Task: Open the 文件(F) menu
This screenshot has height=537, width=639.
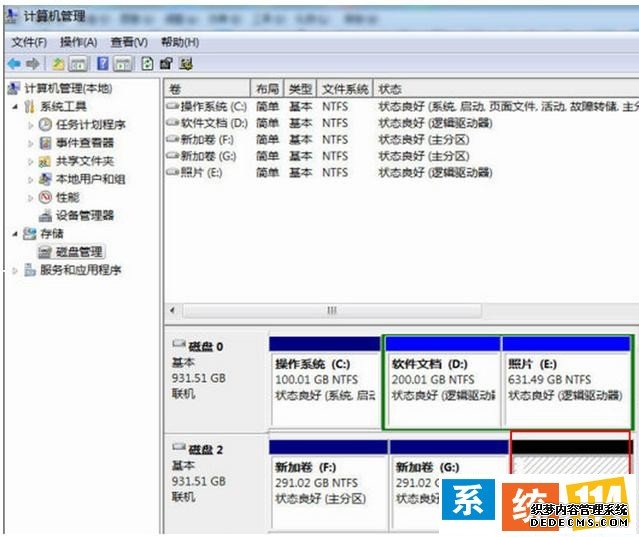Action: [x=29, y=42]
